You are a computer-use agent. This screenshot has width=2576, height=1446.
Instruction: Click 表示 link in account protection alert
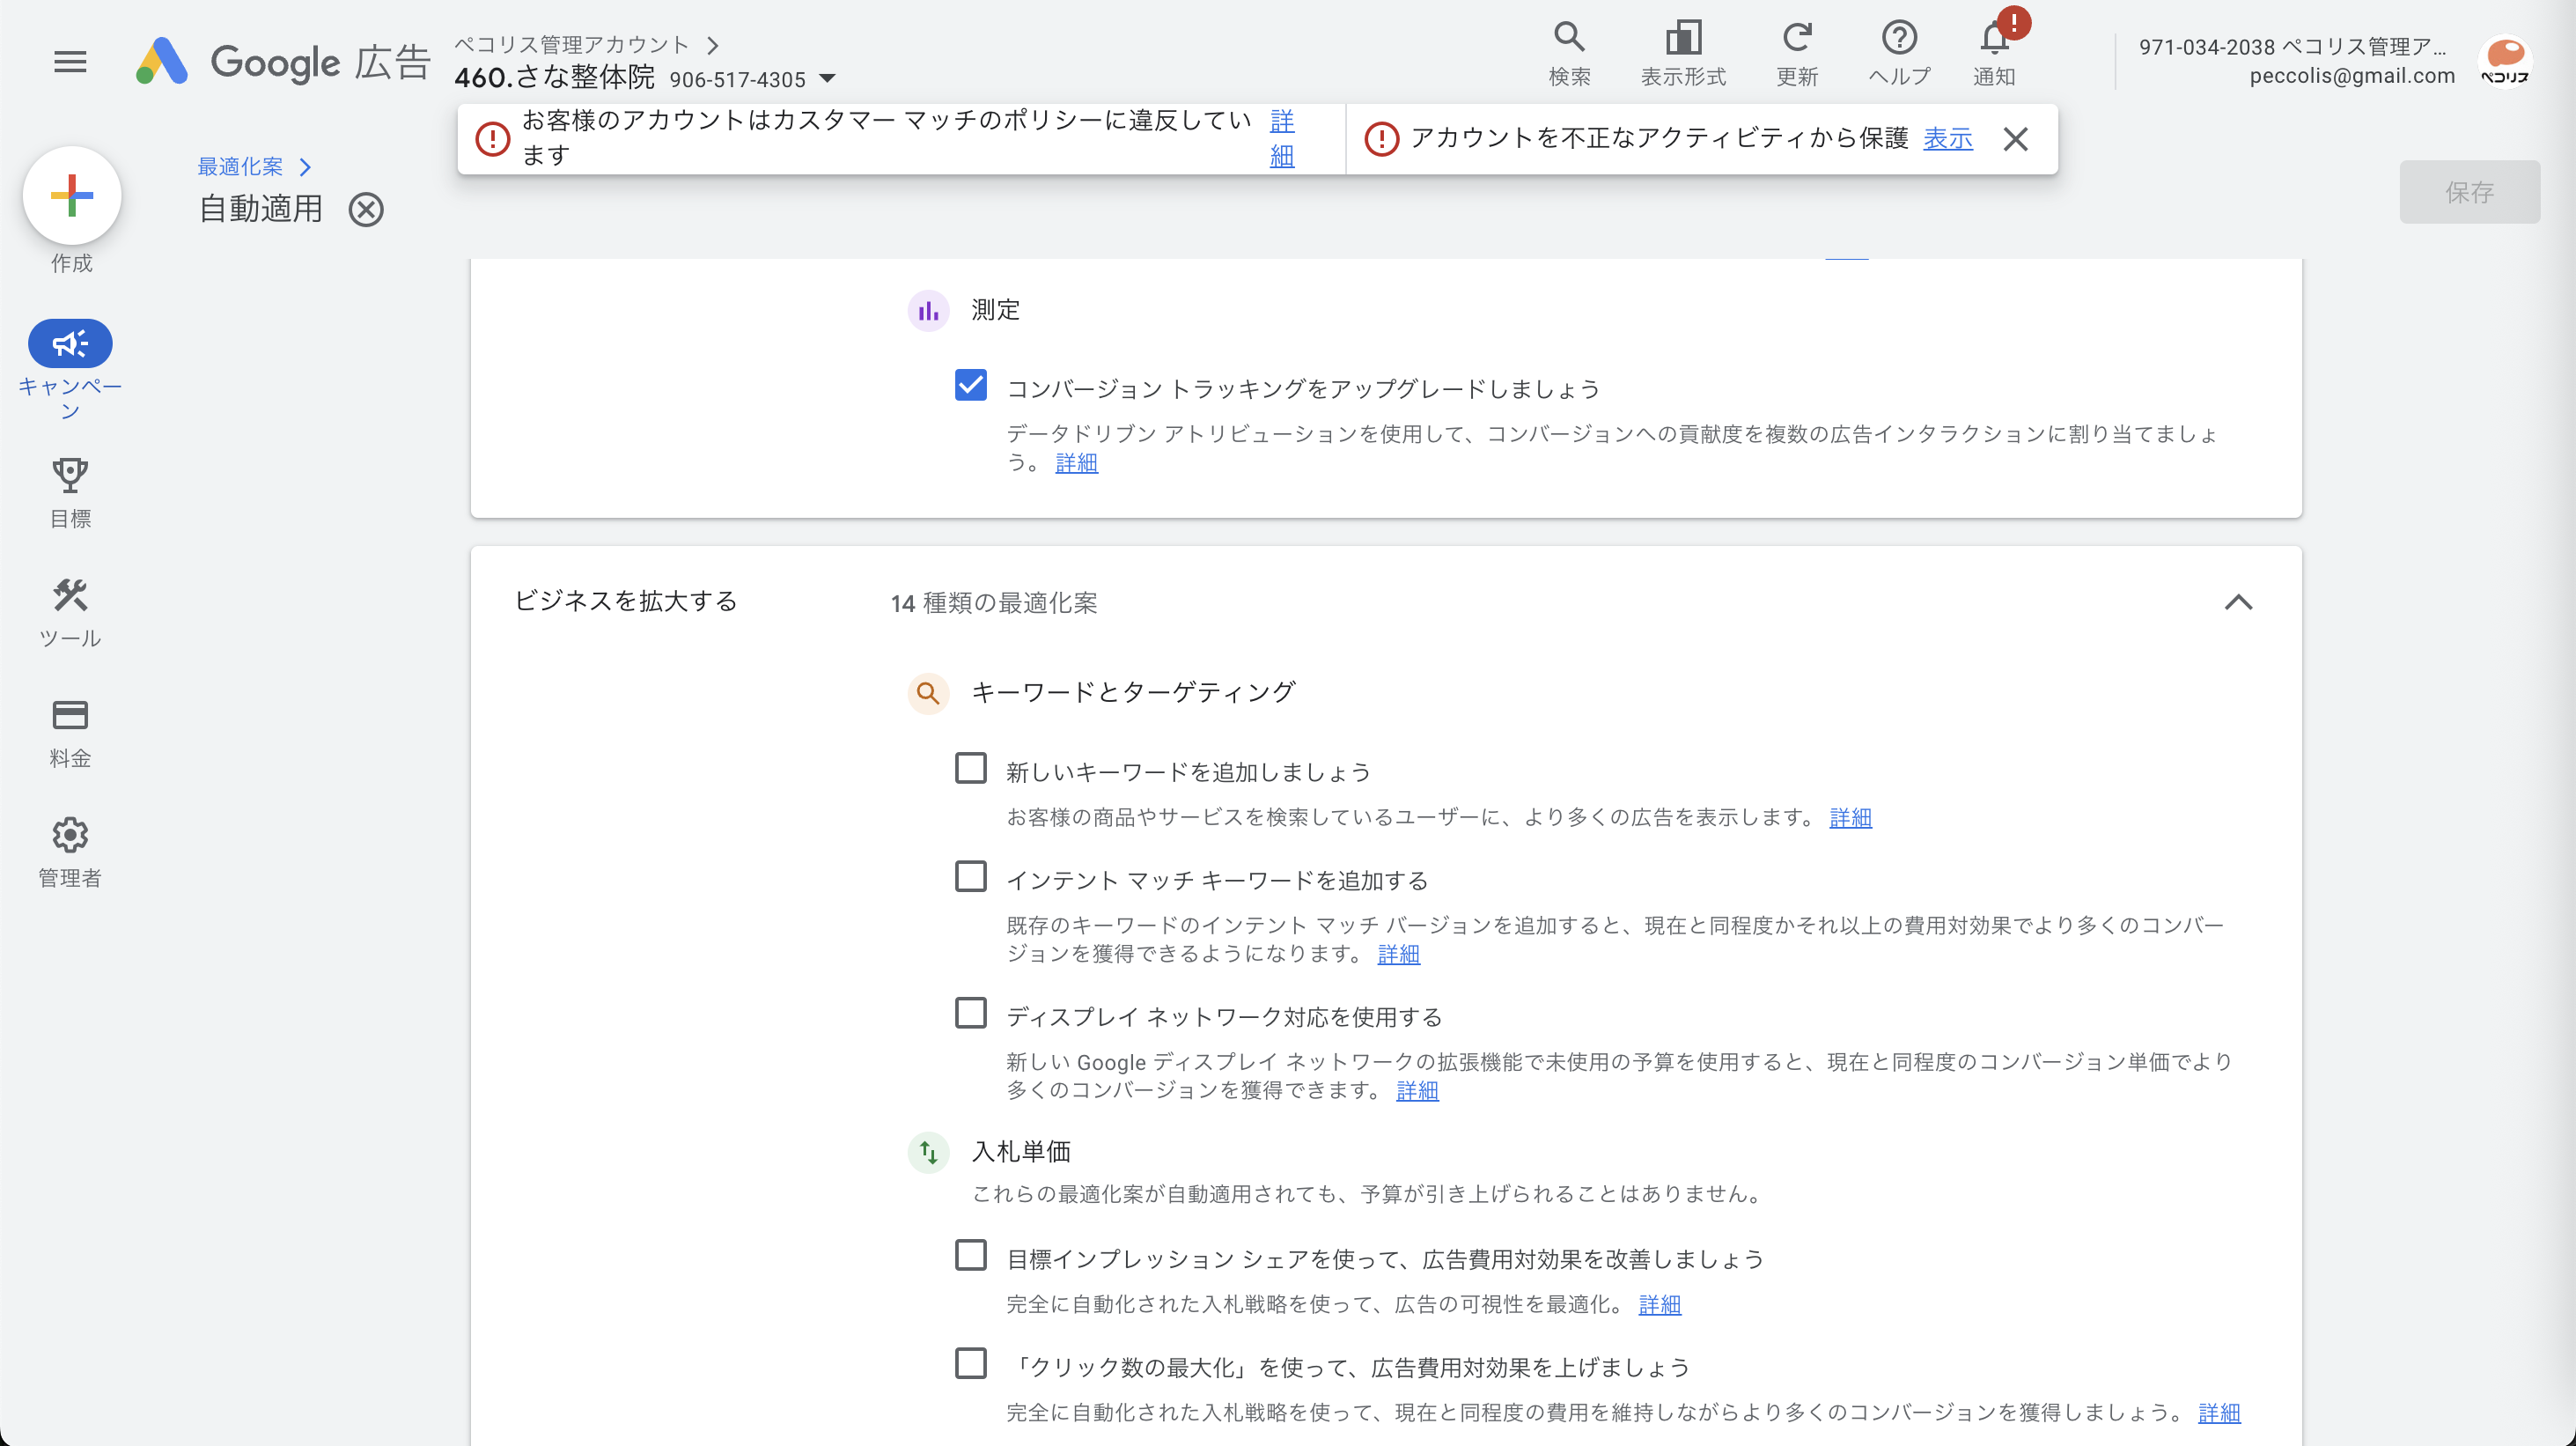tap(1948, 139)
